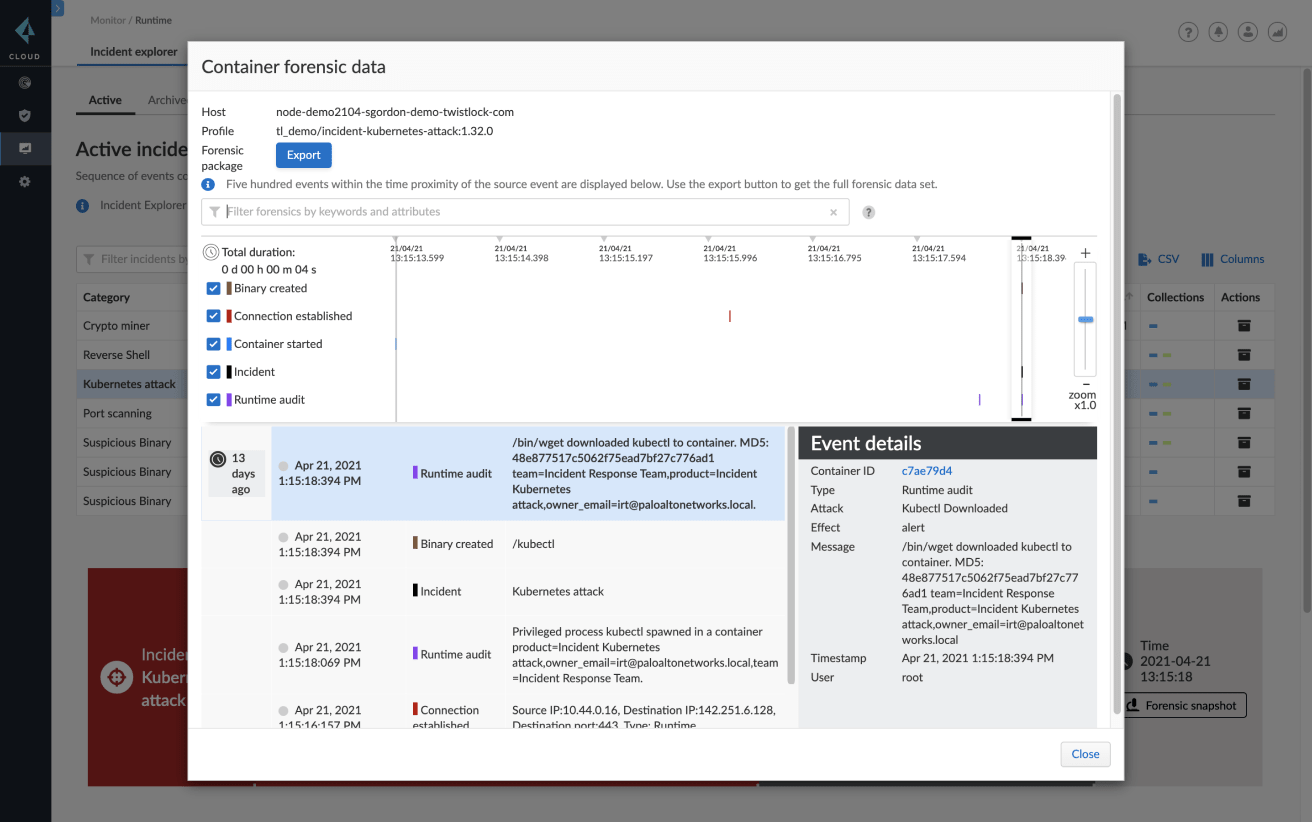1312x822 pixels.
Task: Zoom in the timeline with plus button
Action: pyautogui.click(x=1085, y=253)
